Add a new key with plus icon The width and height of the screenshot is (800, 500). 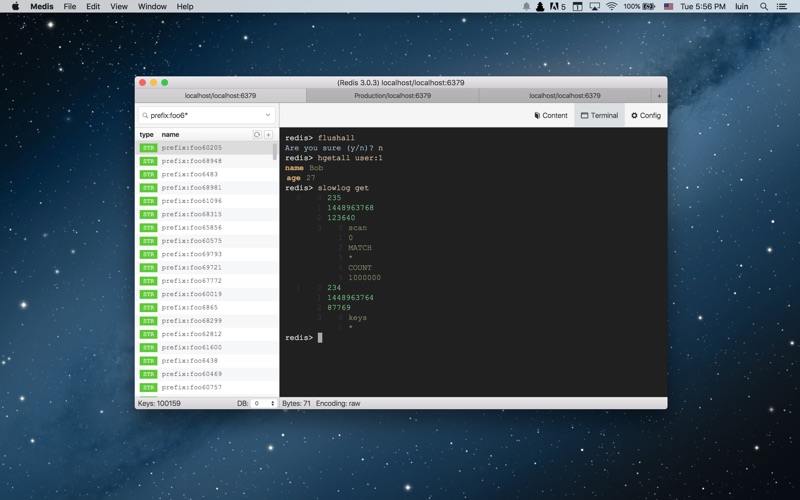pyautogui.click(x=268, y=135)
